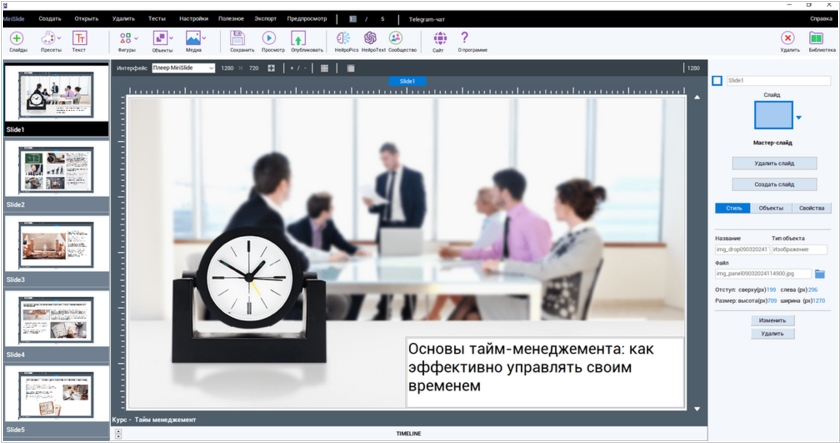Expand the Фигуры dropdown arrow
This screenshot has width=840, height=443.
coord(136,39)
